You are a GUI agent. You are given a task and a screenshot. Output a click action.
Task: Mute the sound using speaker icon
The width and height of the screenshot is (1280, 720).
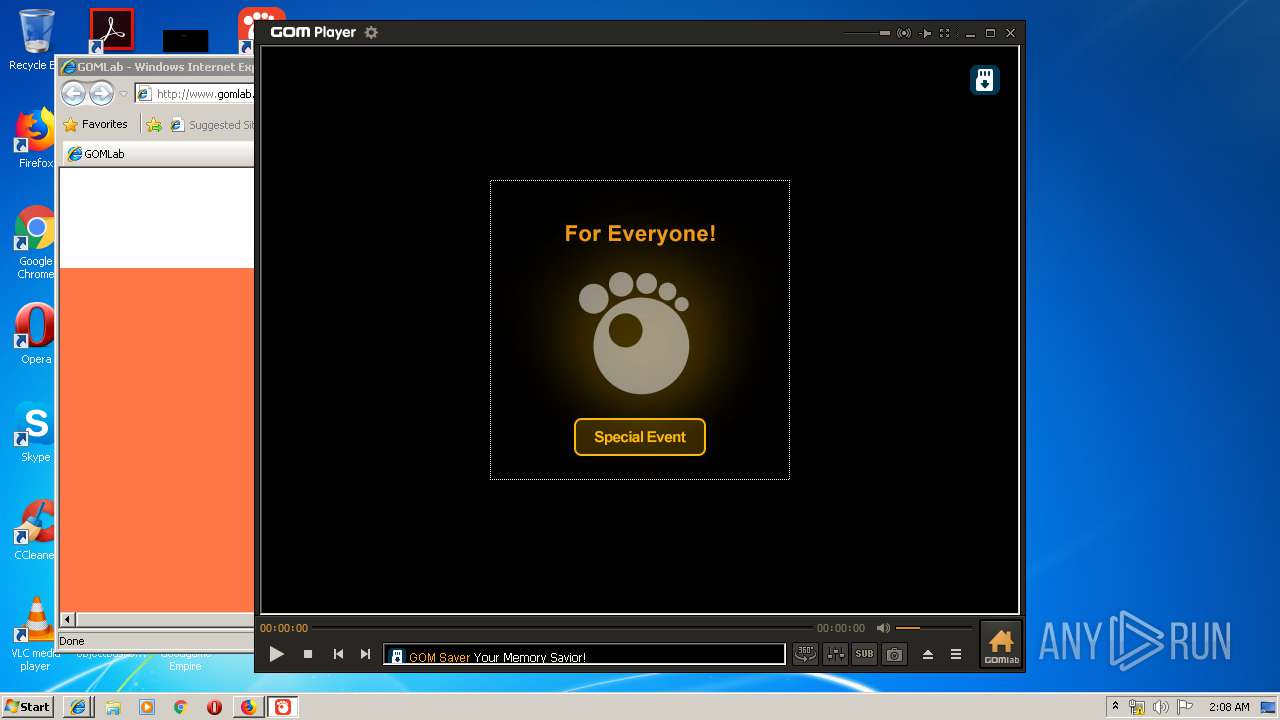point(883,628)
